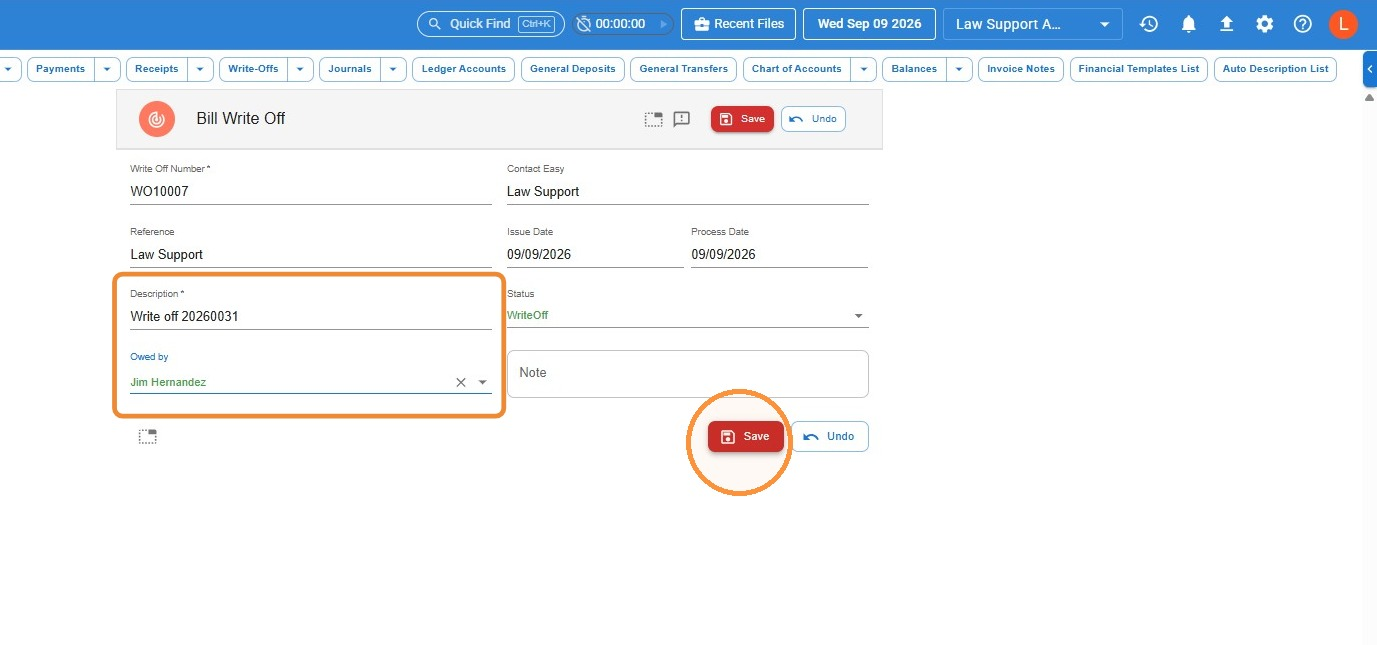Edit the Process Date field
The width and height of the screenshot is (1377, 645).
(x=779, y=254)
